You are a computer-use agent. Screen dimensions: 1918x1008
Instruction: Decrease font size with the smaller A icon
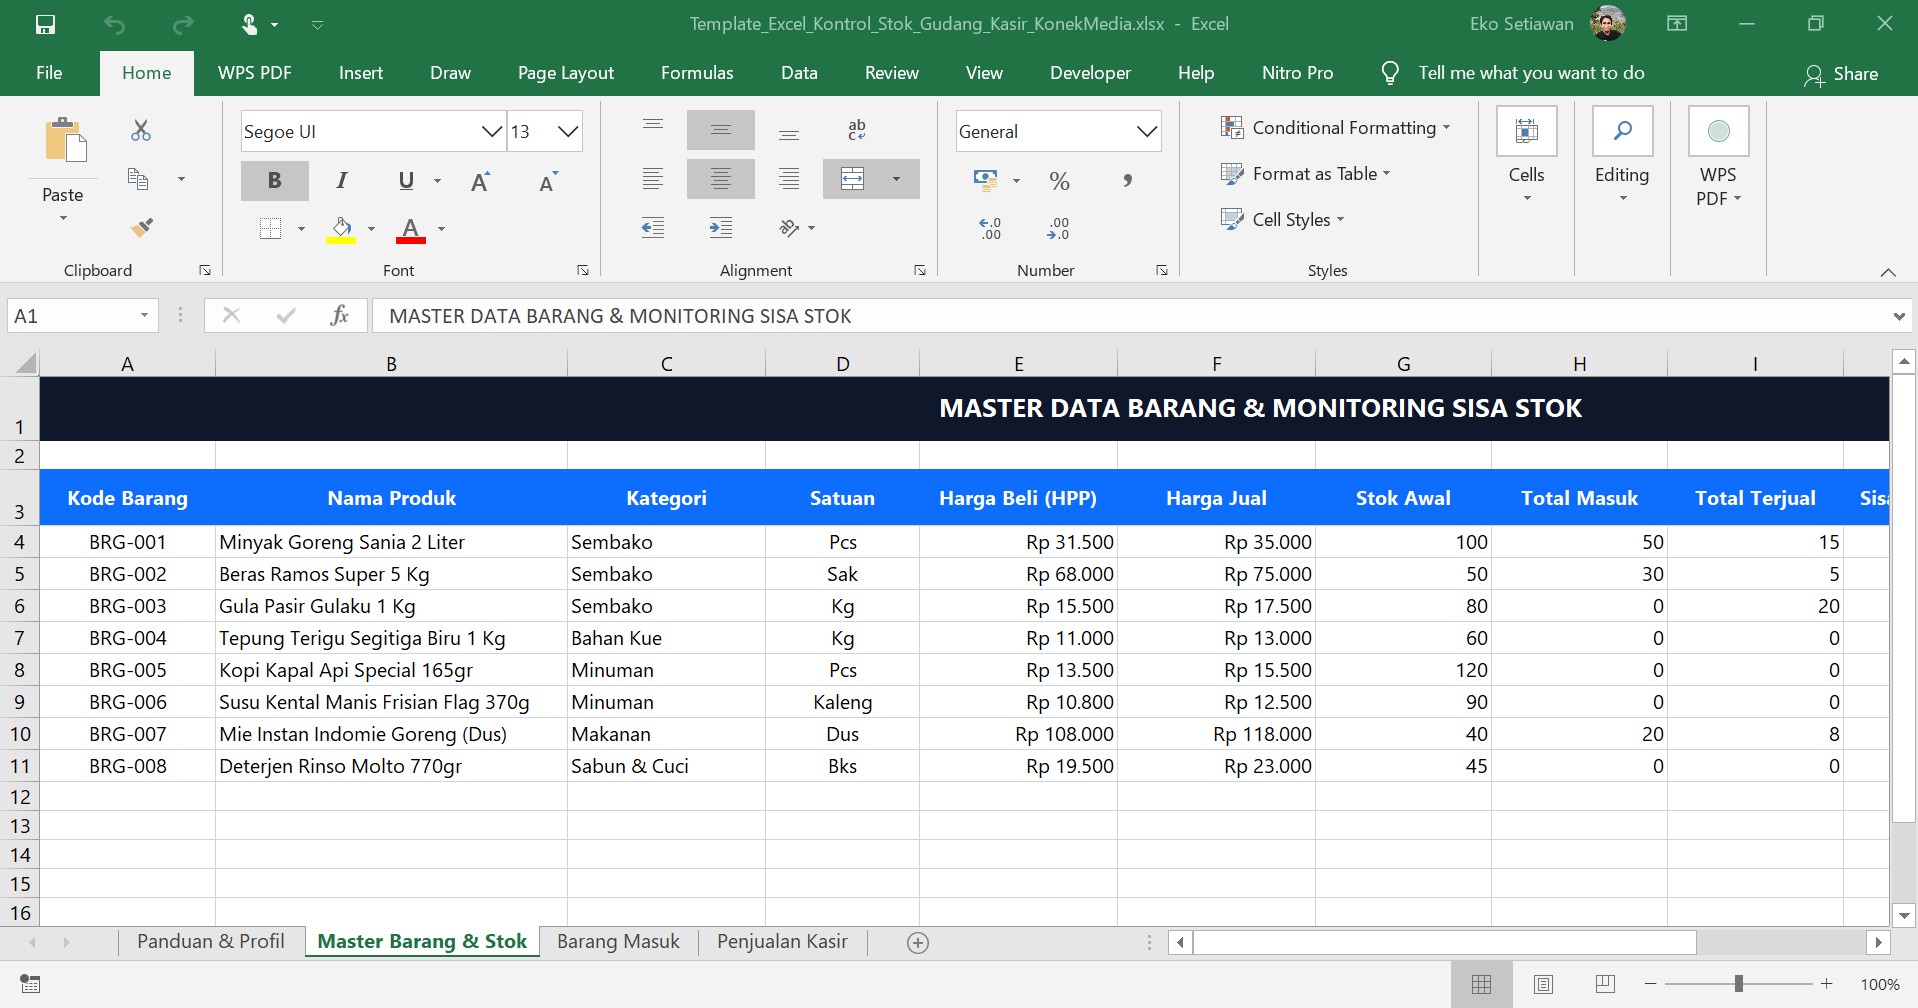(548, 181)
